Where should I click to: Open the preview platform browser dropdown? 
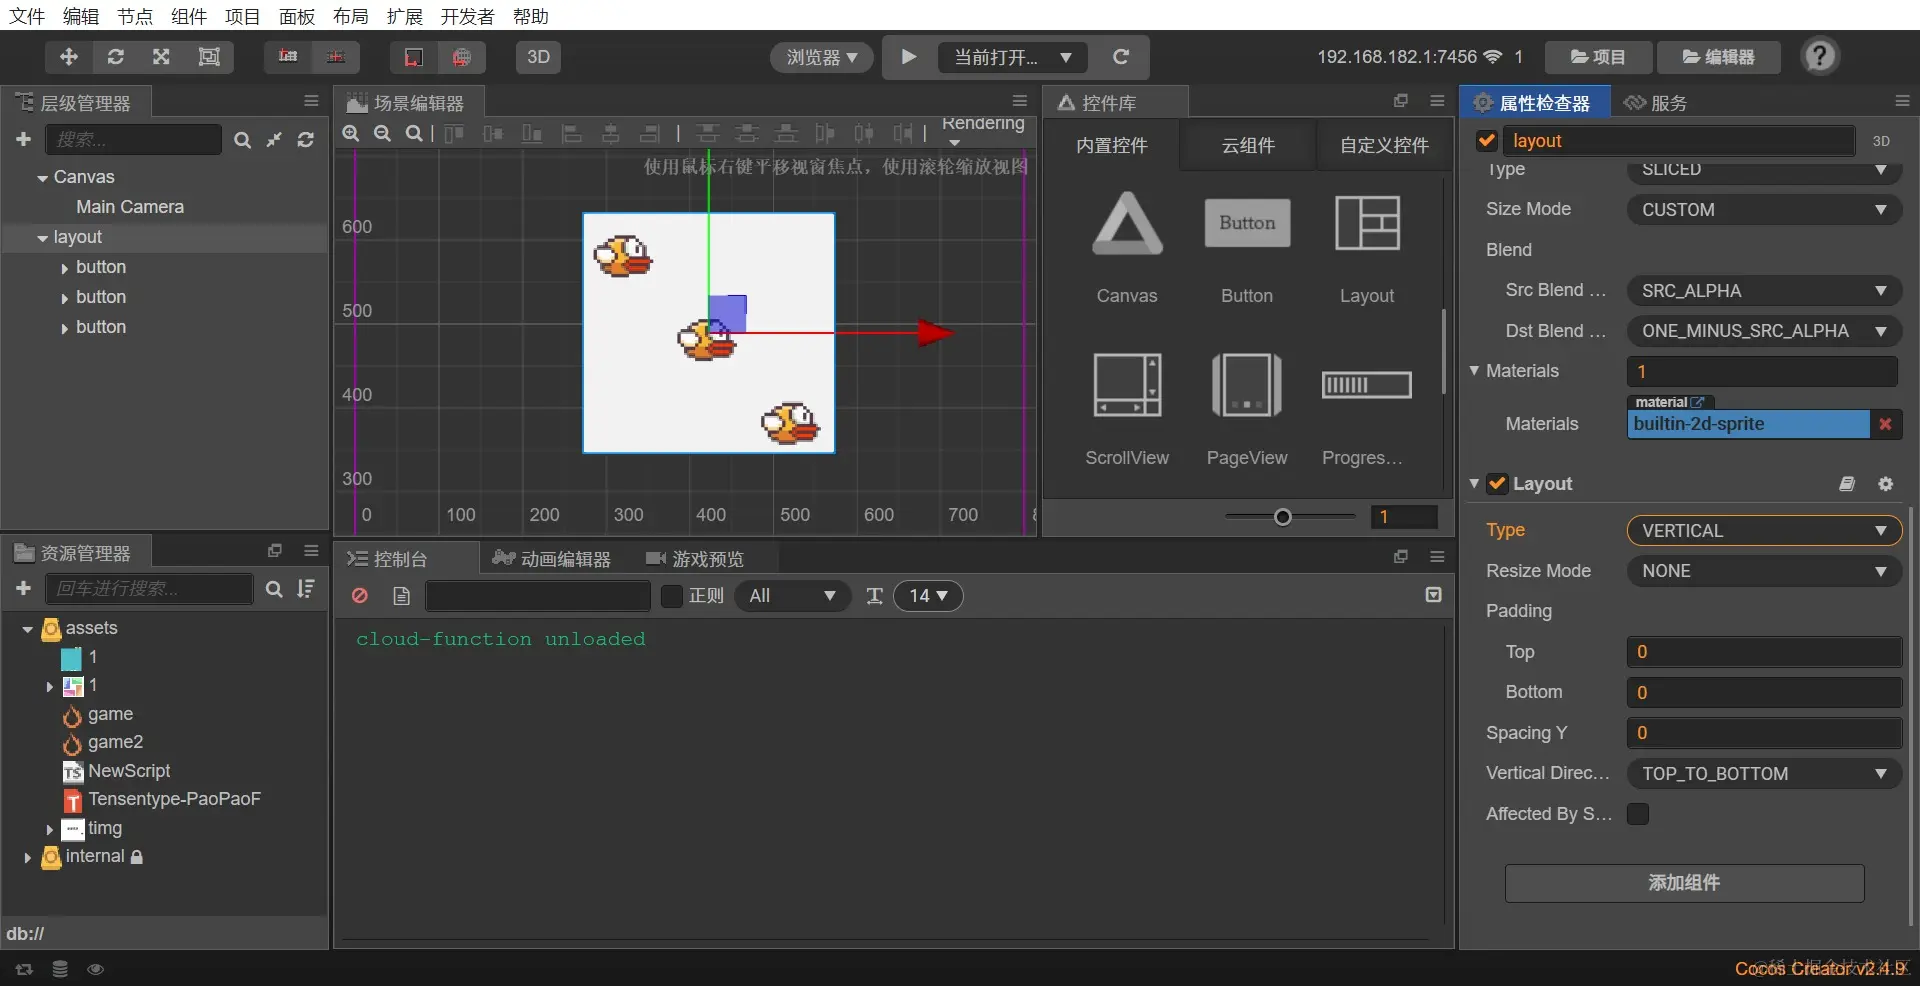pyautogui.click(x=821, y=57)
